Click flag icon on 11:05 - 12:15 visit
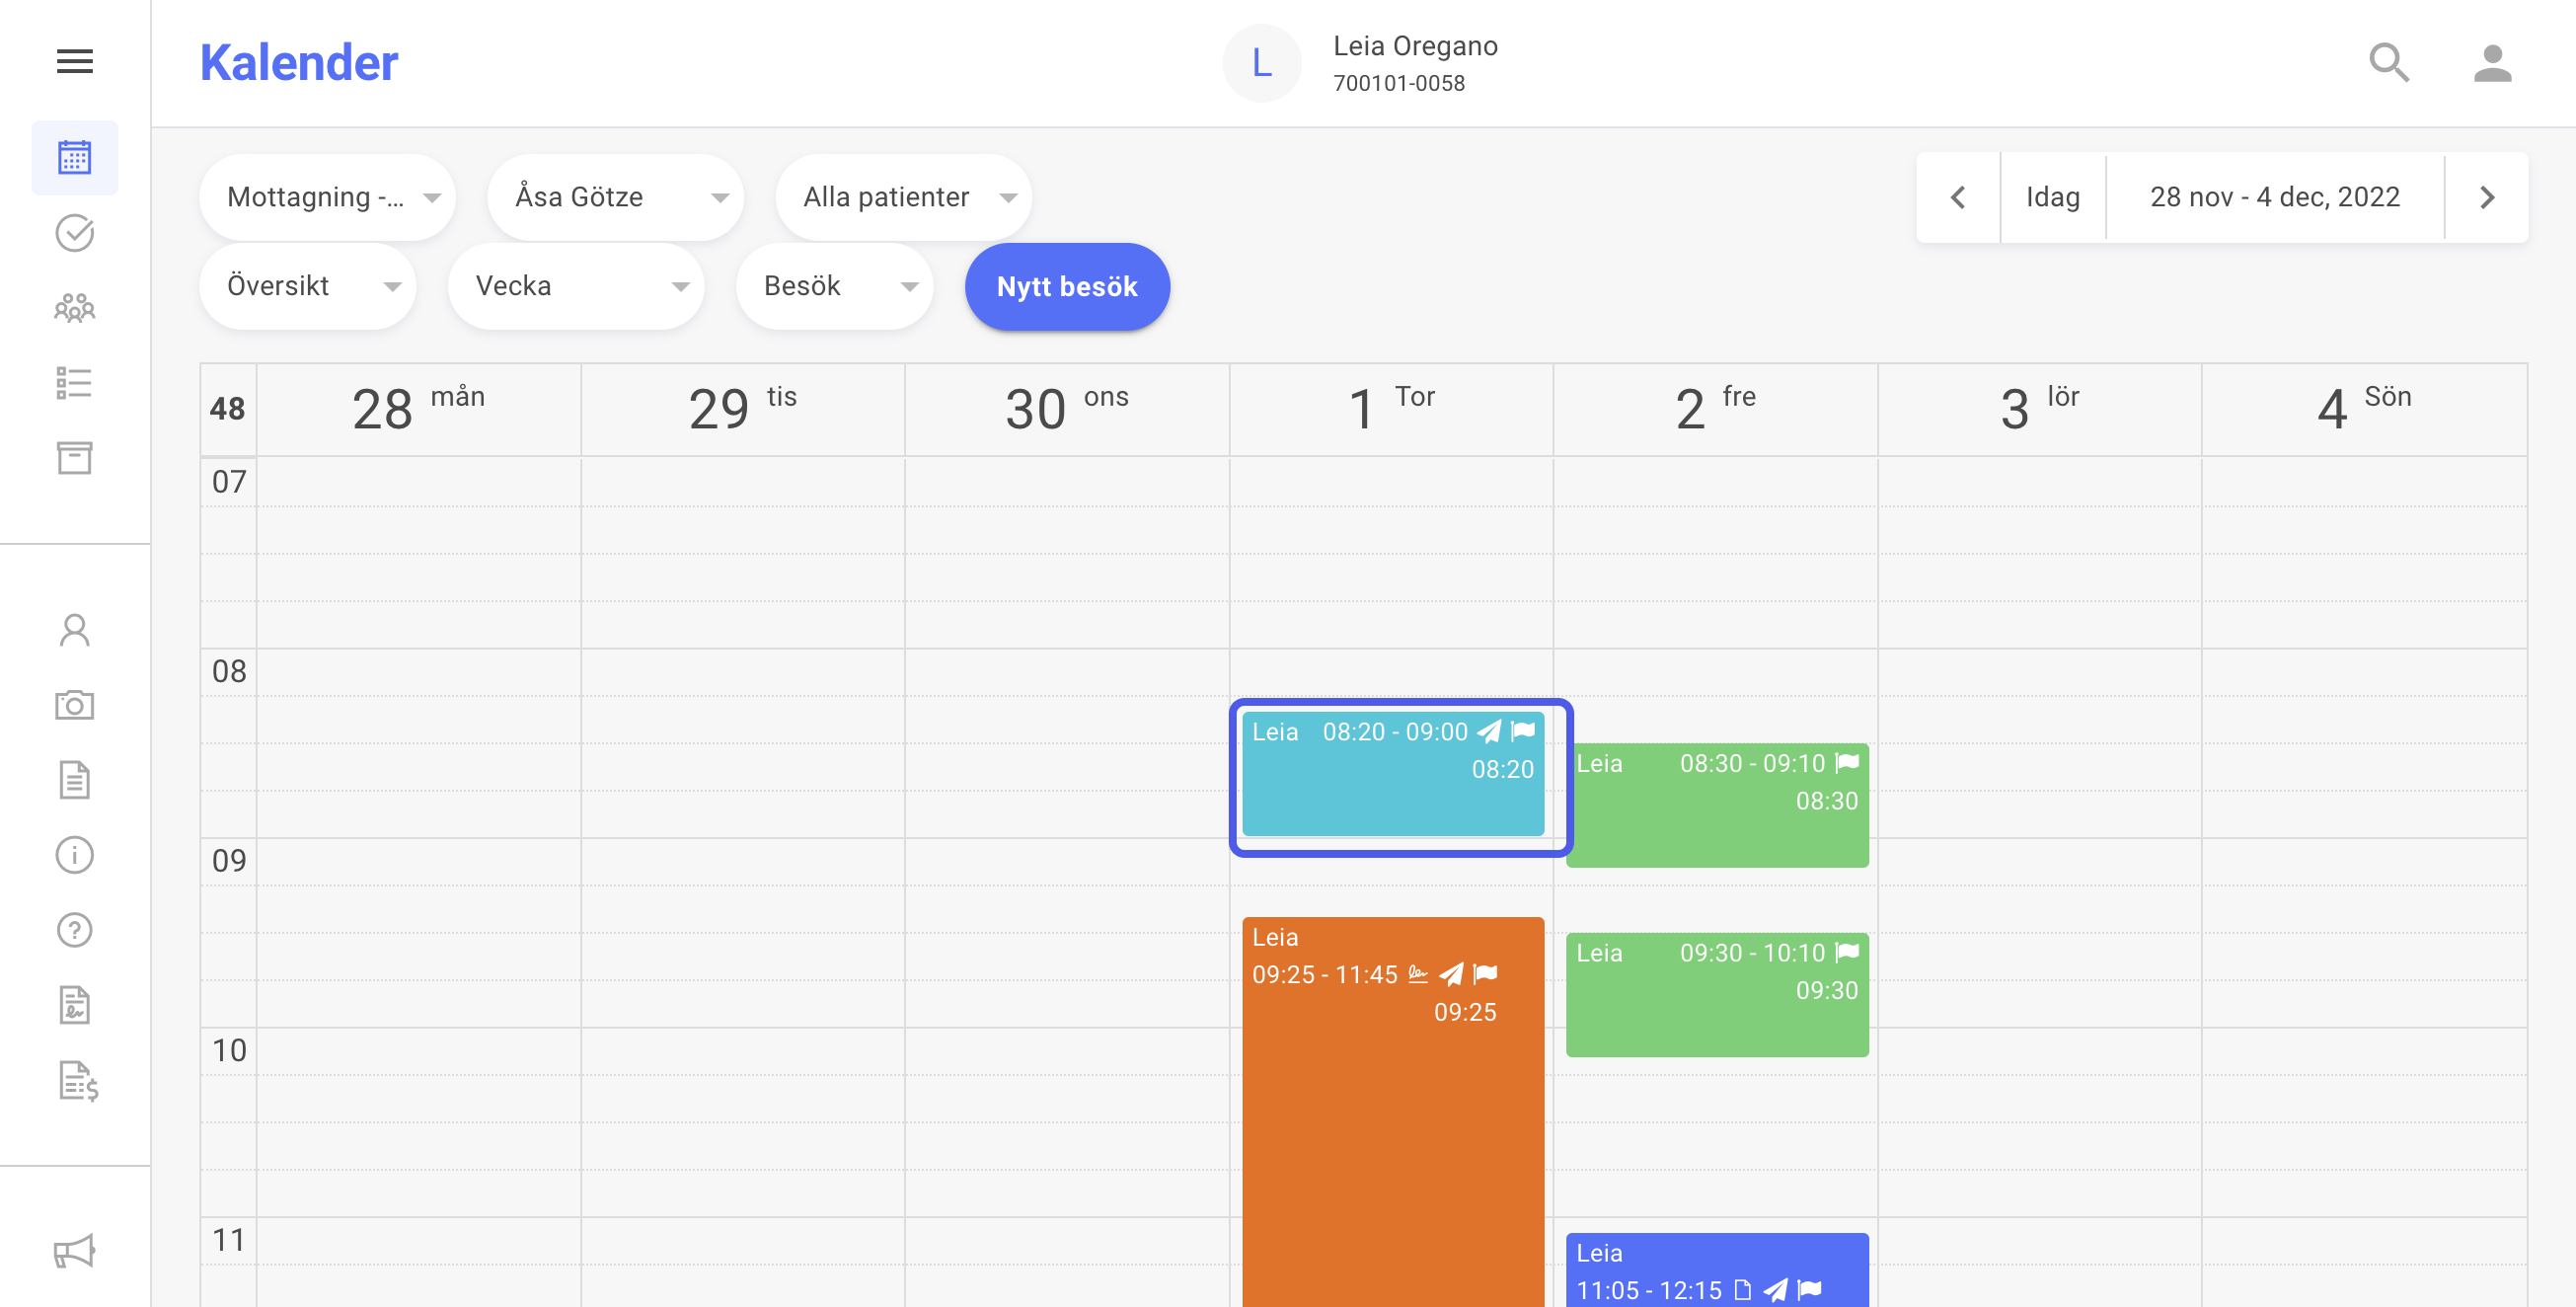Image resolution: width=2576 pixels, height=1307 pixels. point(1810,1290)
